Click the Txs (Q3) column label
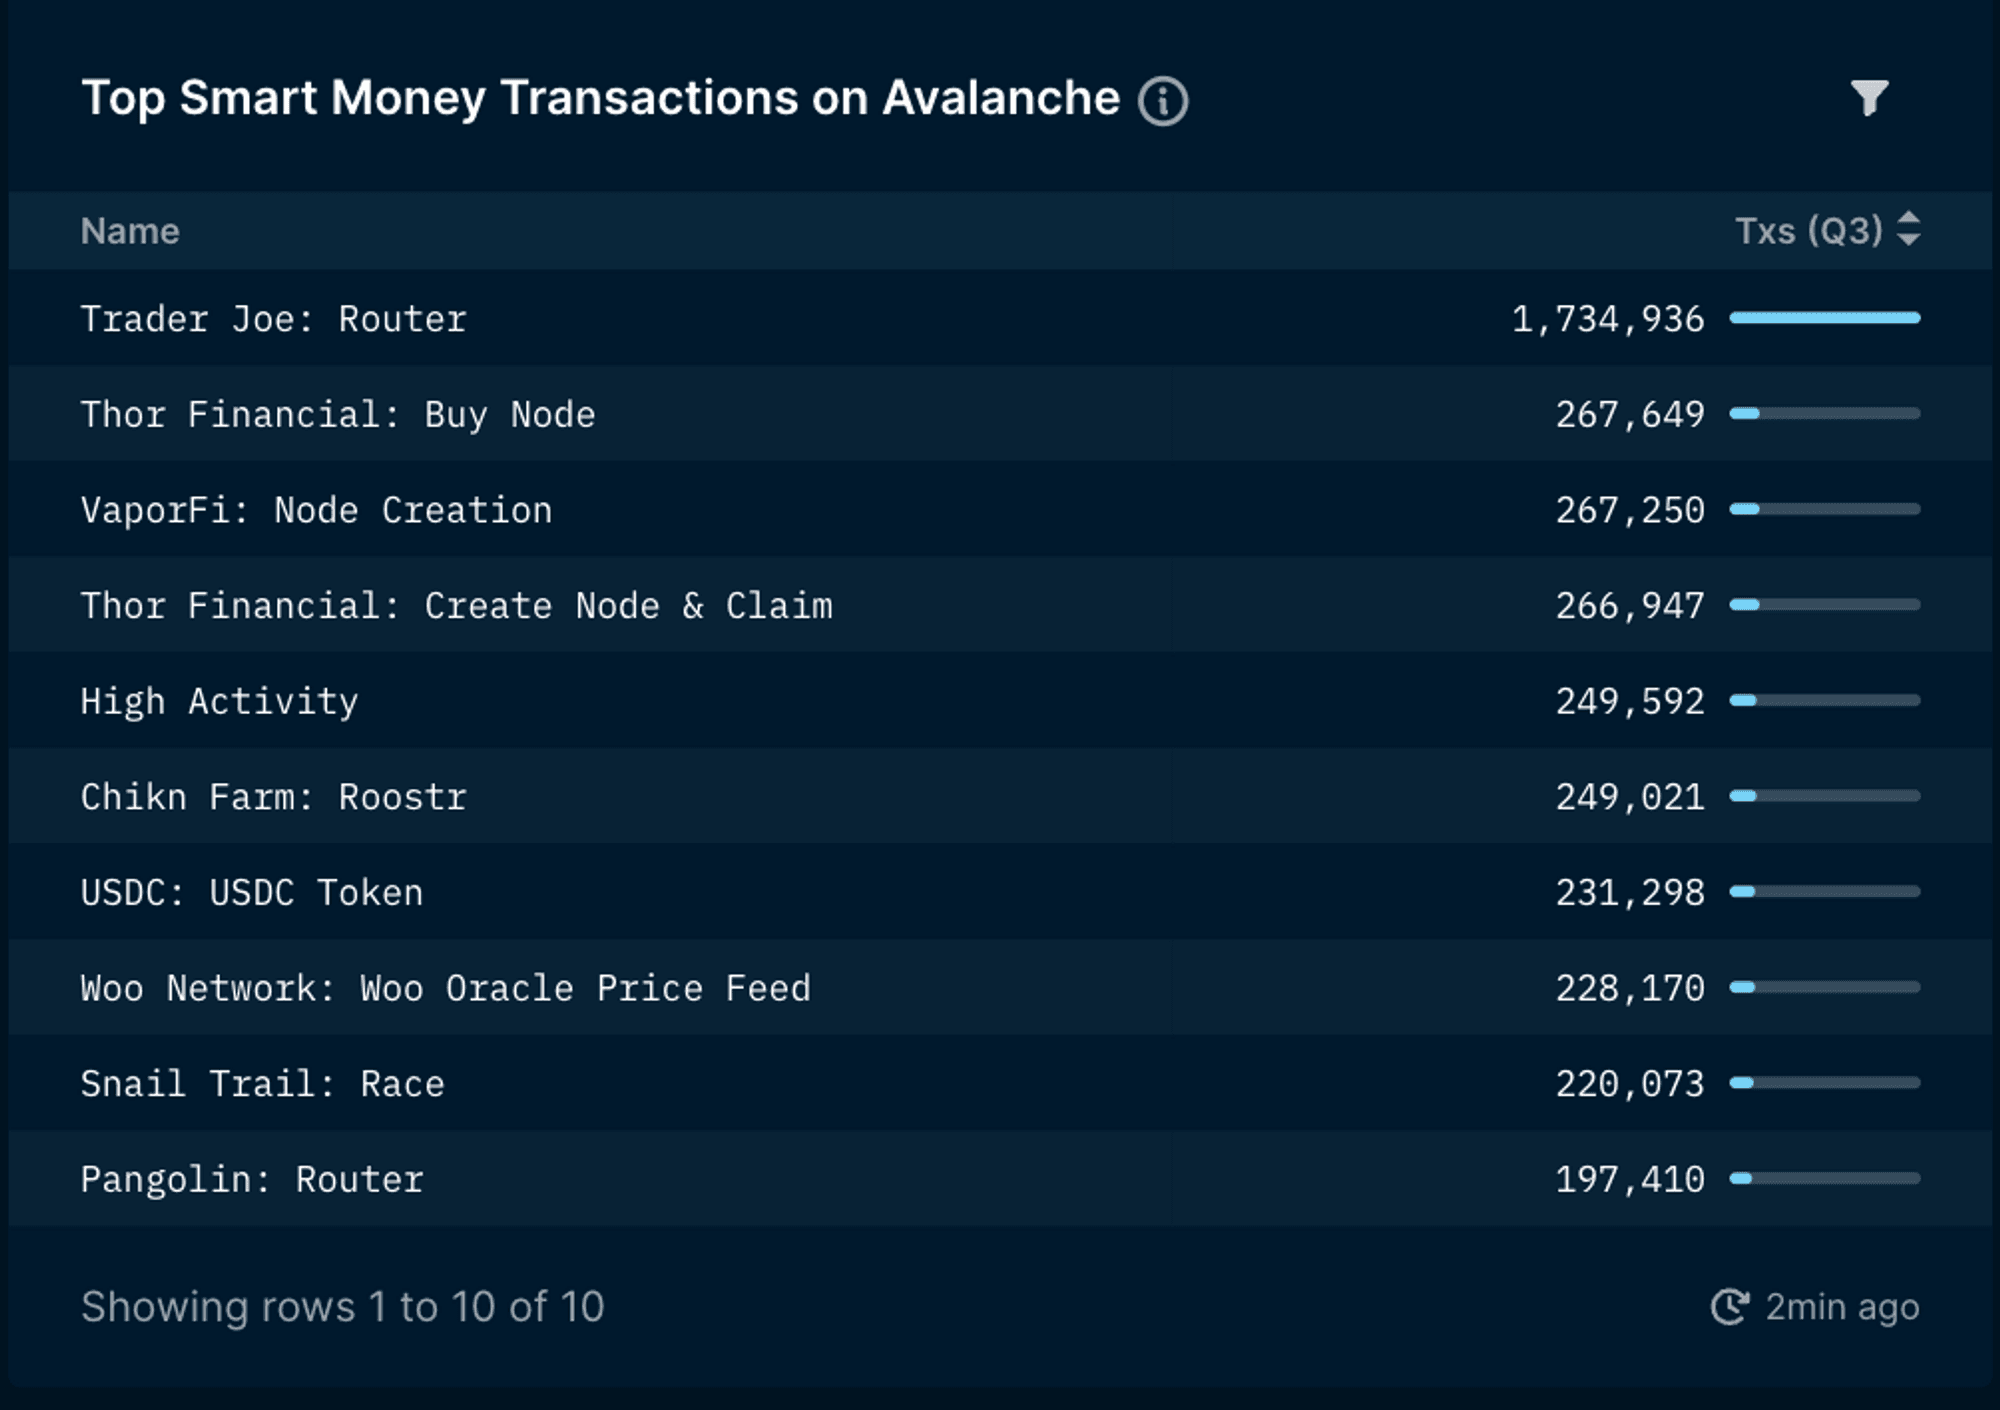Screen dimensions: 2000x1410 click(1809, 231)
